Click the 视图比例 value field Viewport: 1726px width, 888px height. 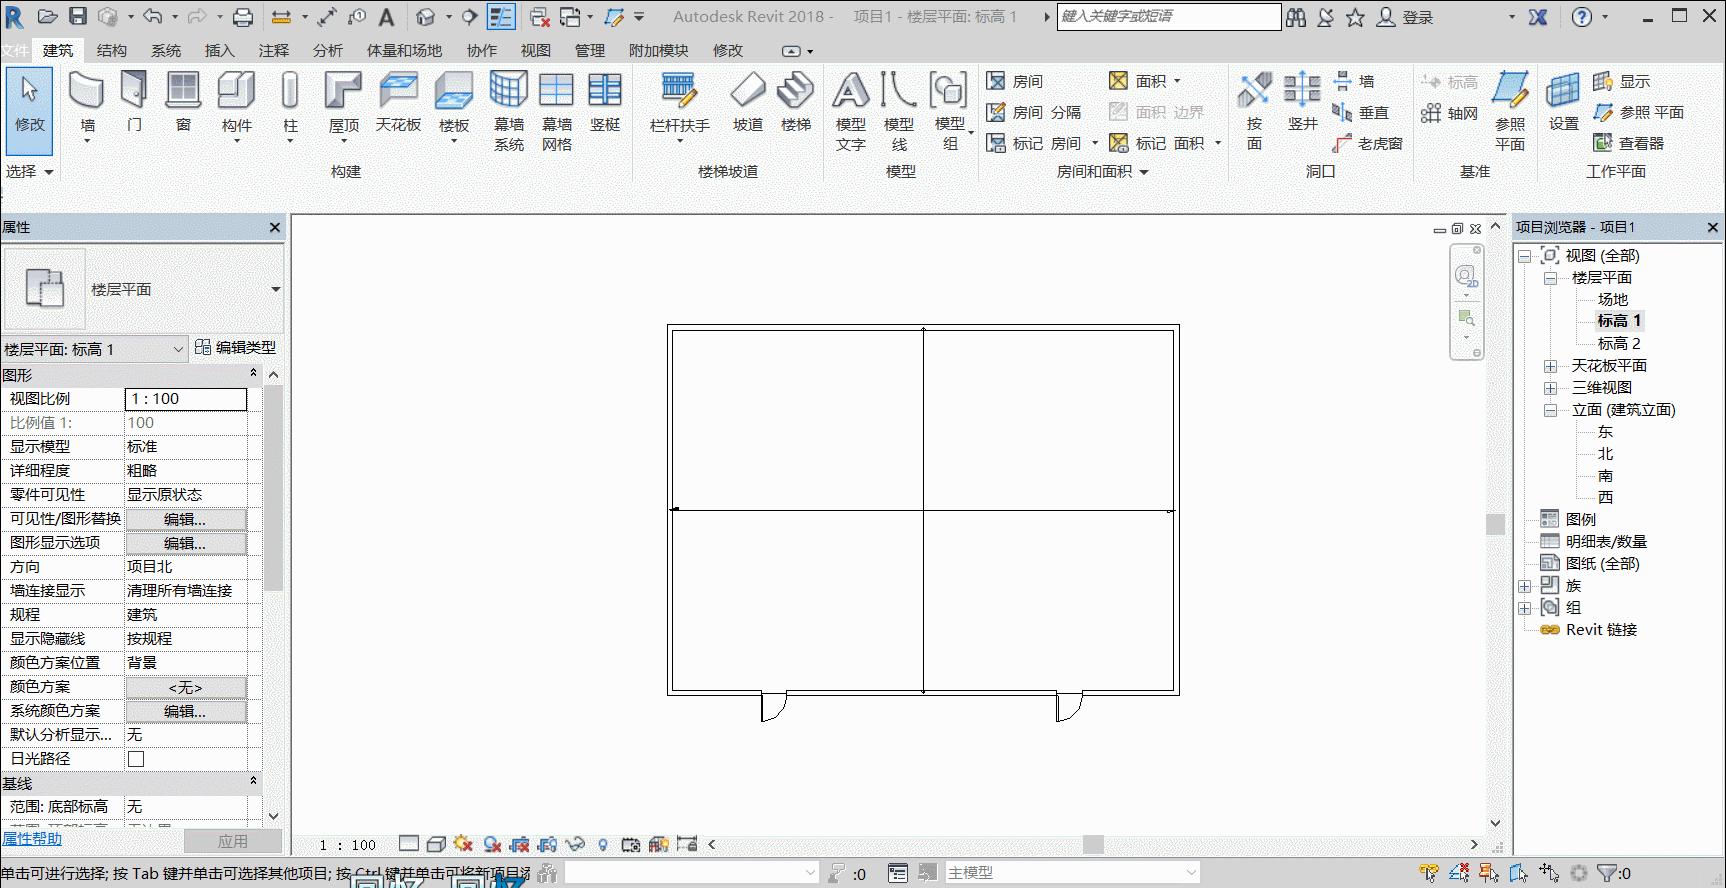pyautogui.click(x=186, y=399)
